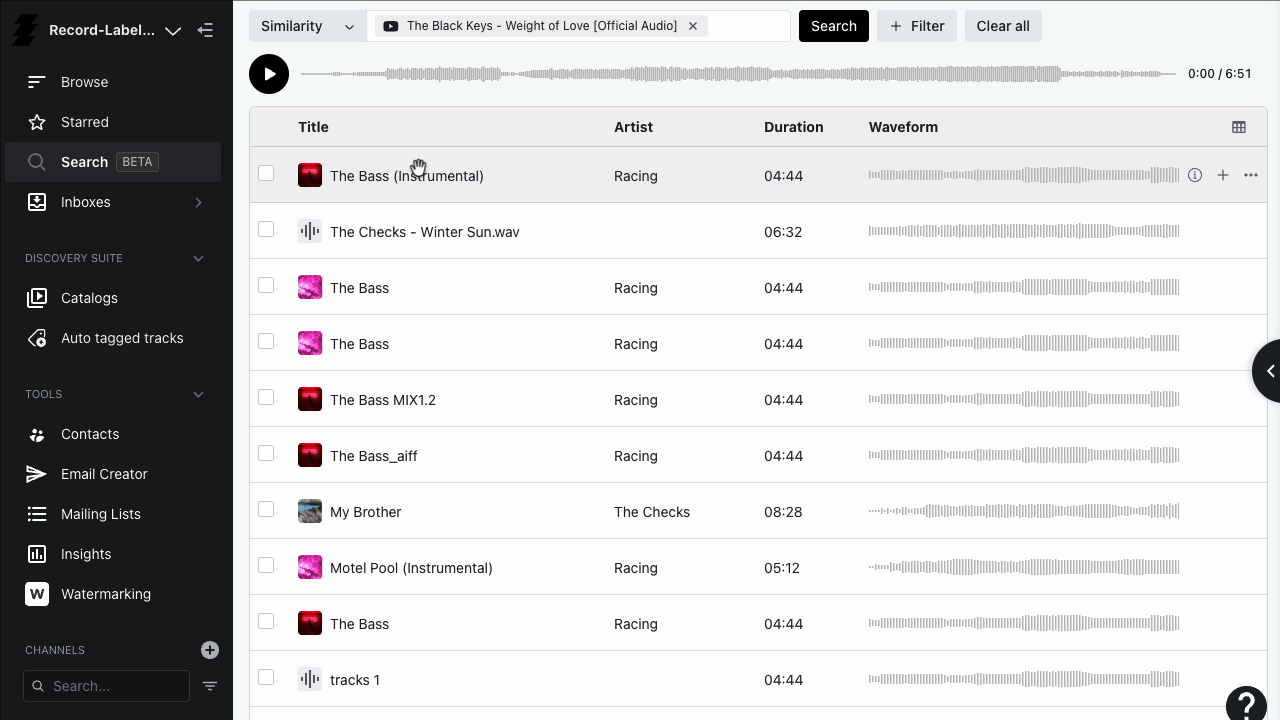Open the Similarity search type dropdown

(x=307, y=26)
